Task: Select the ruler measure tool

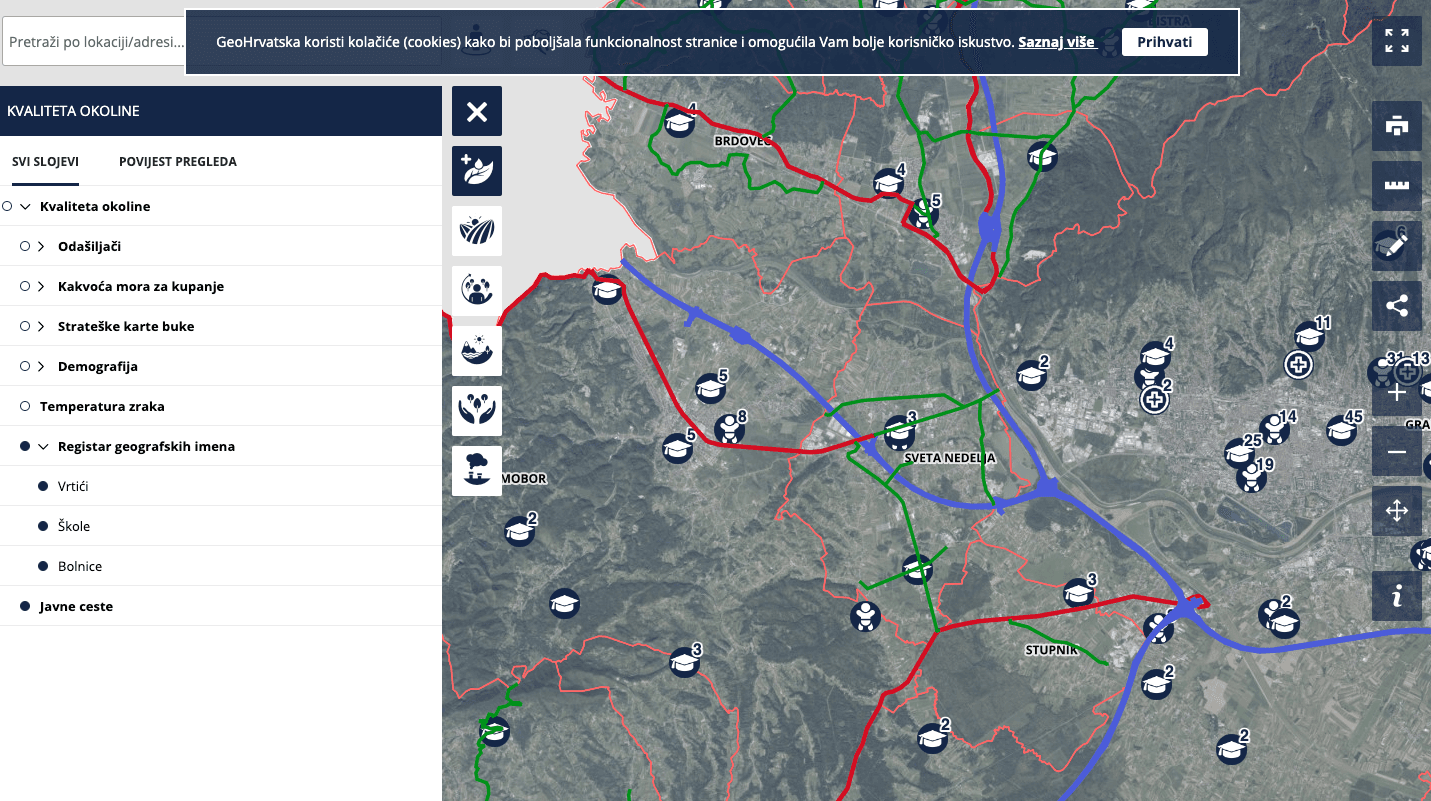Action: (1397, 186)
